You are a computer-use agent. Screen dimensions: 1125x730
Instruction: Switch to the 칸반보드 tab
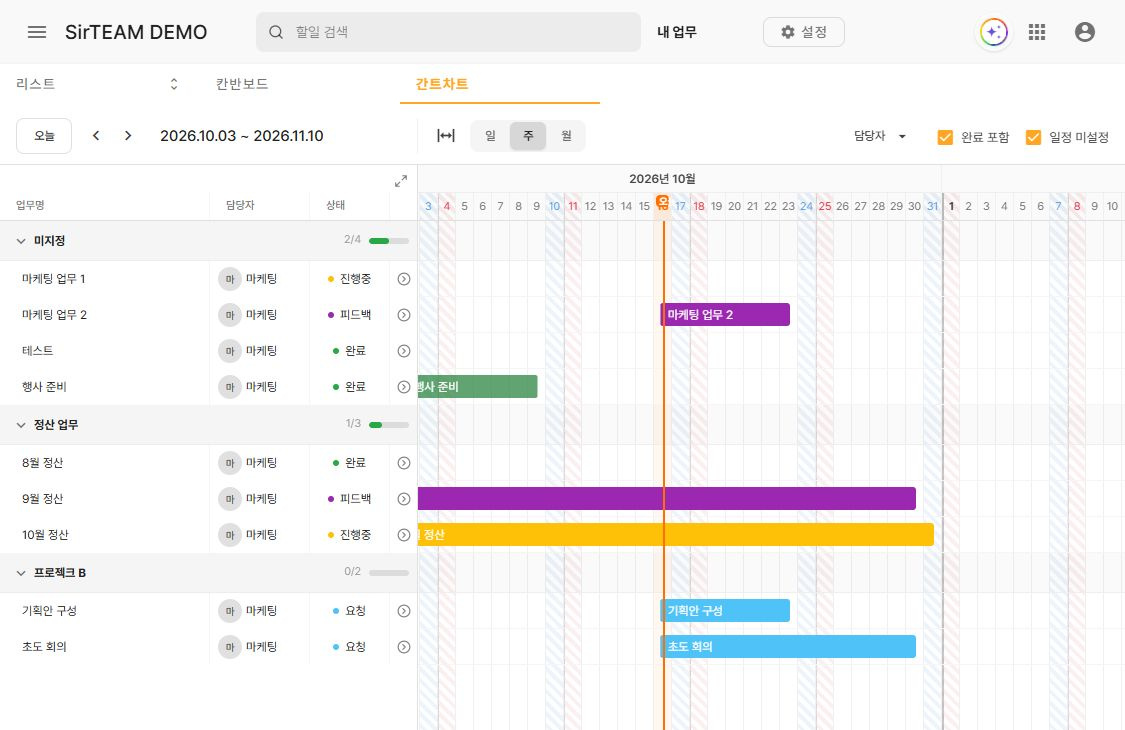pyautogui.click(x=242, y=84)
